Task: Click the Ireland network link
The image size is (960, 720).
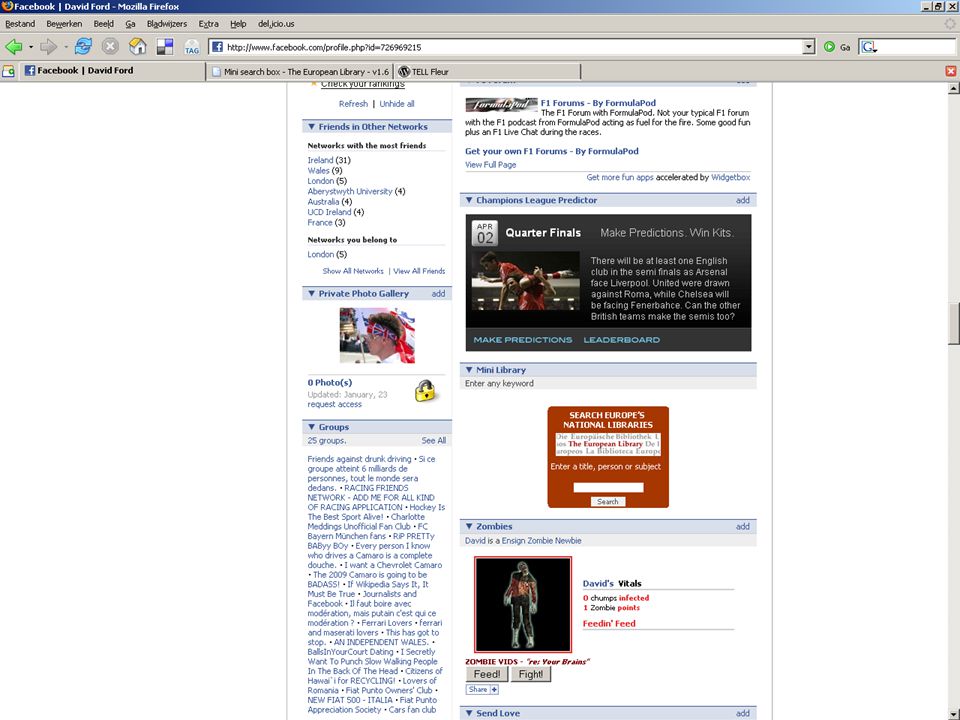Action: (320, 160)
